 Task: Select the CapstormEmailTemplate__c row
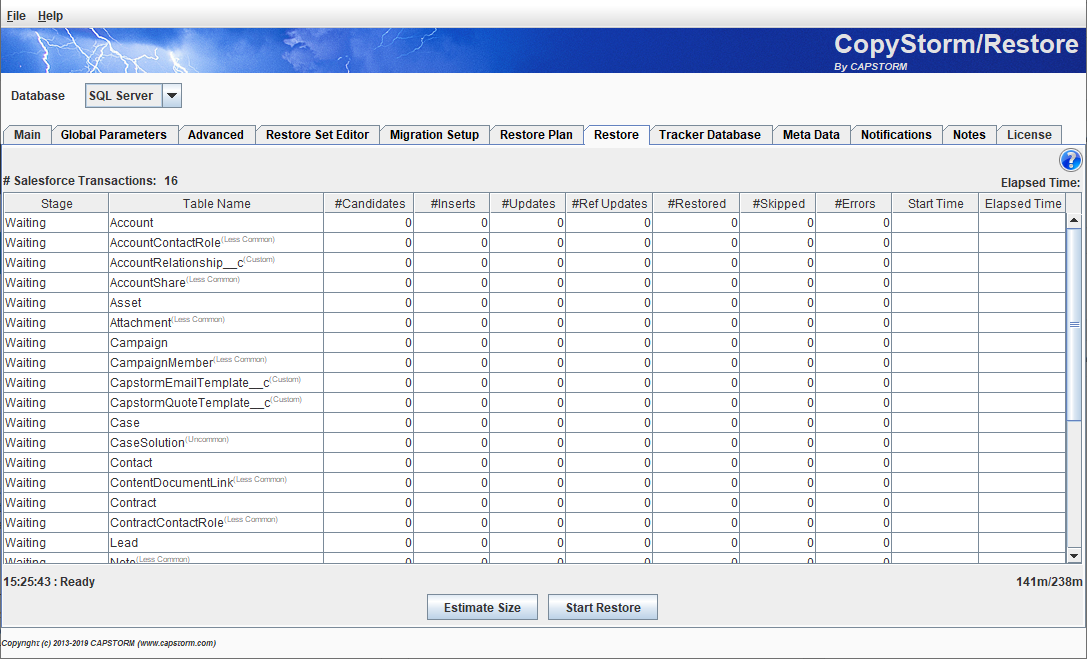coord(534,383)
